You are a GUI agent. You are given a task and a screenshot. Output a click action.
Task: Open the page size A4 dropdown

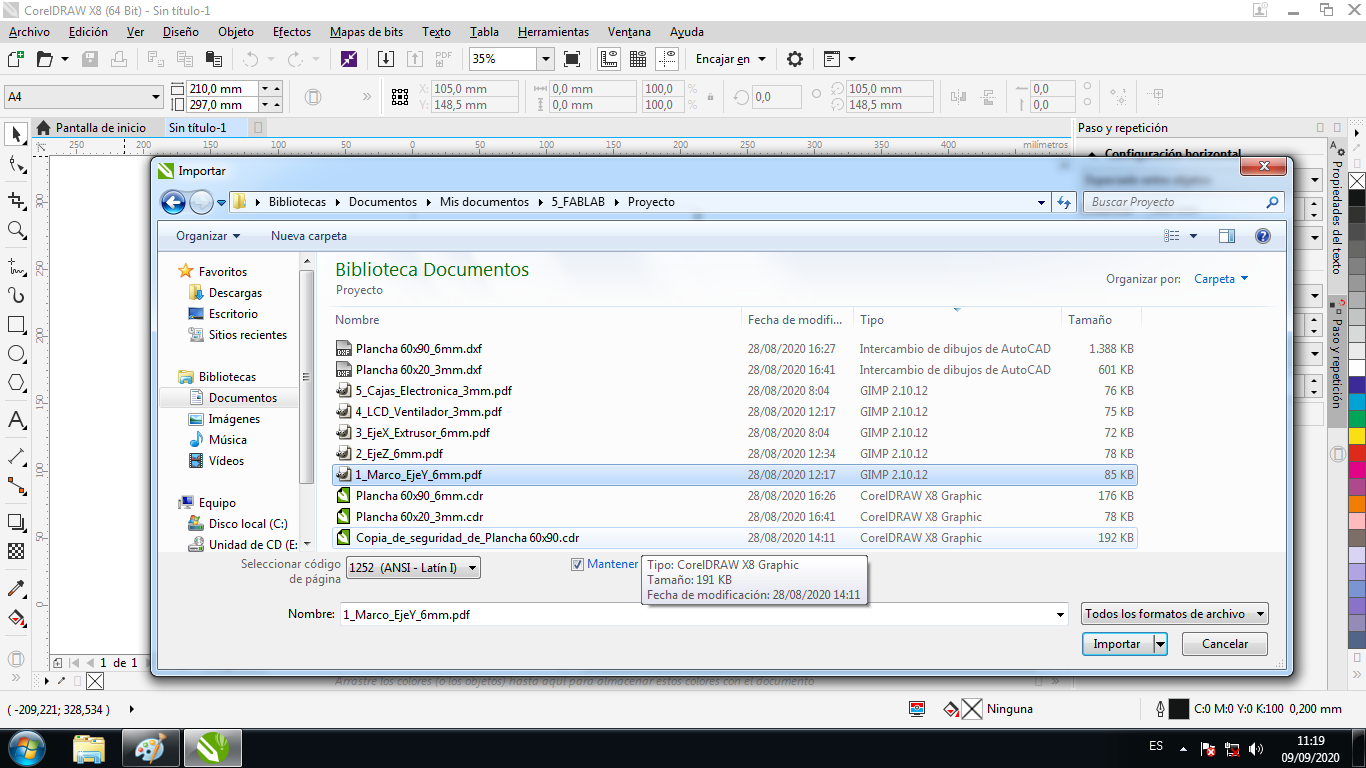[x=156, y=97]
